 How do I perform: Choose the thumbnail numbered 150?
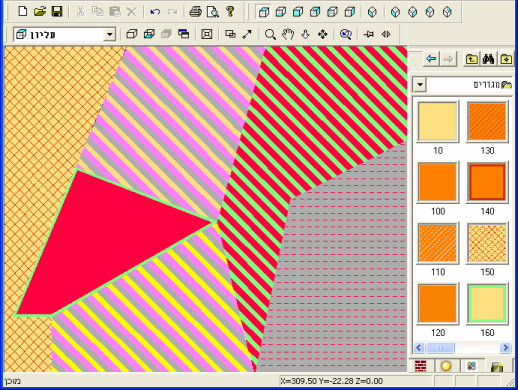(487, 243)
